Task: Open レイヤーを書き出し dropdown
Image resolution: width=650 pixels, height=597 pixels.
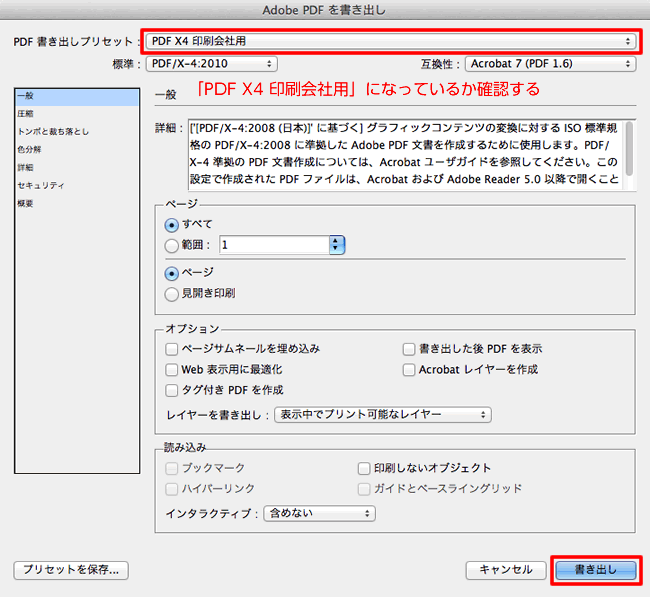Action: 383,415
